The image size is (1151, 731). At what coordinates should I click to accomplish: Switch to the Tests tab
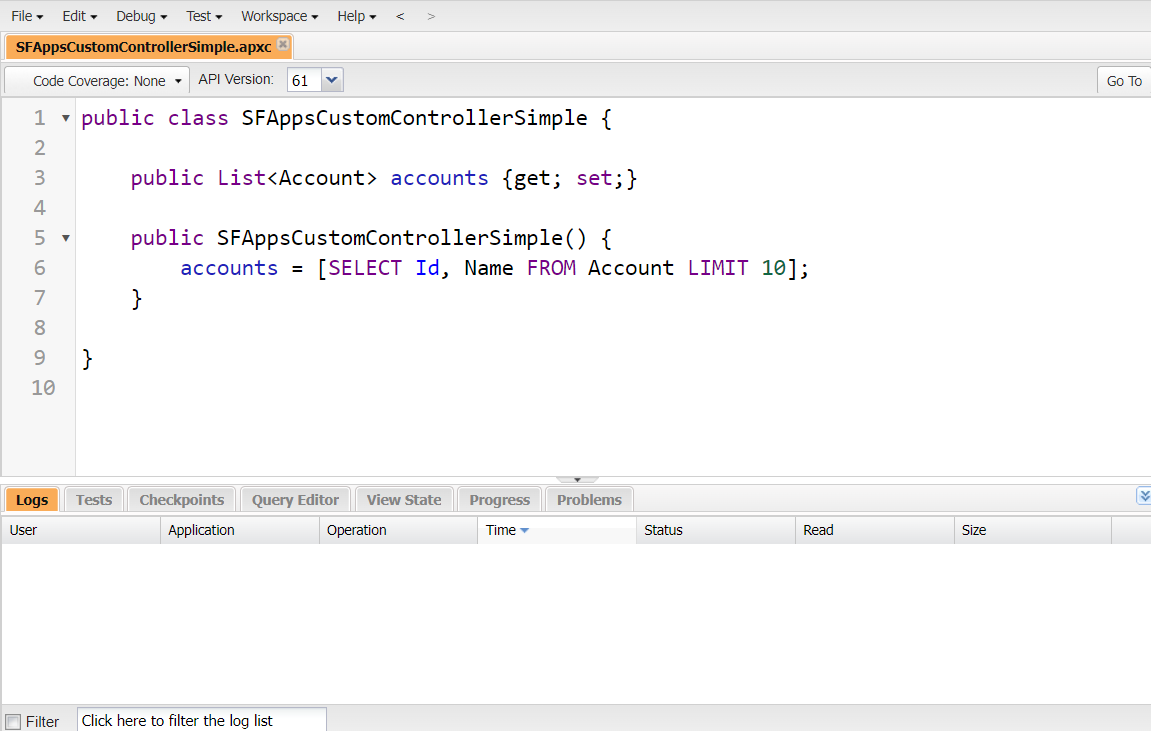tap(93, 499)
